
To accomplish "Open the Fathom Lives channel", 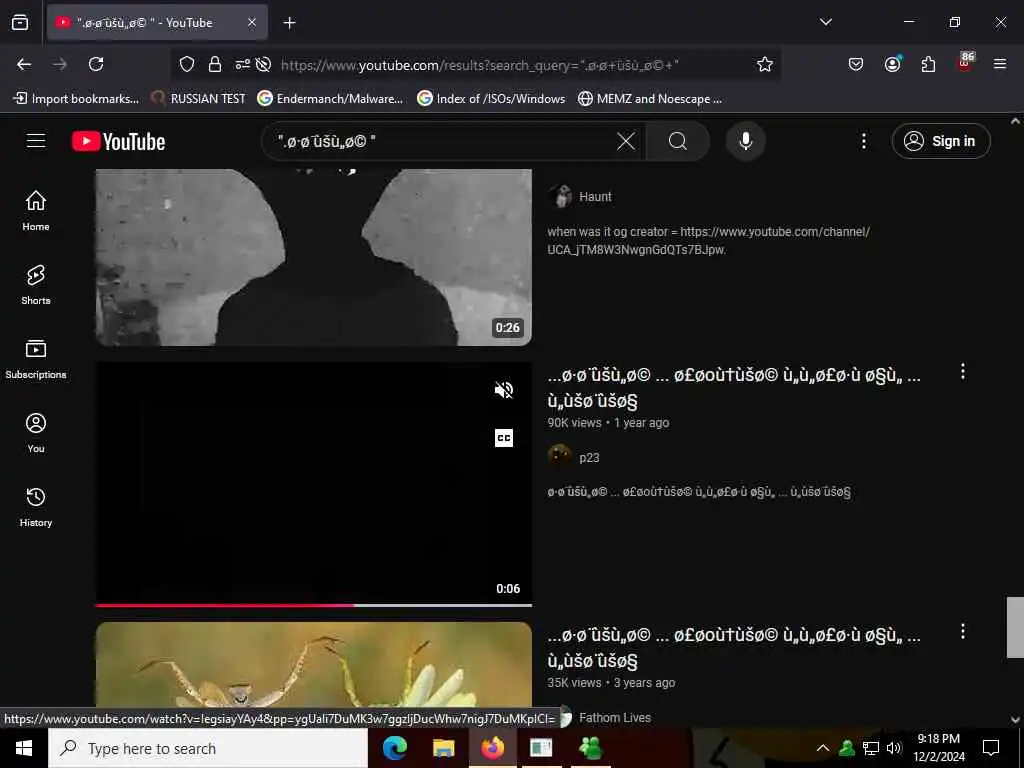I will click(615, 718).
